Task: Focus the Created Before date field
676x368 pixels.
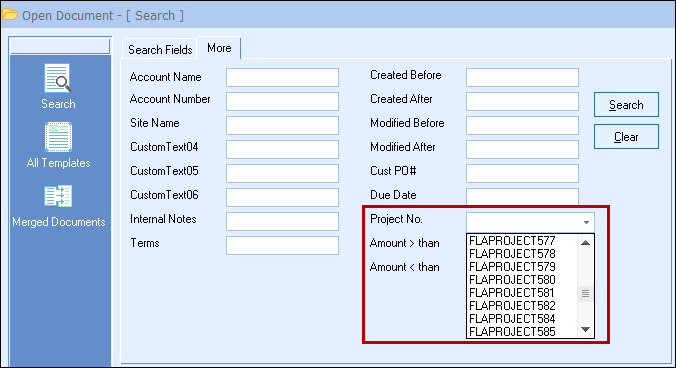Action: click(522, 78)
